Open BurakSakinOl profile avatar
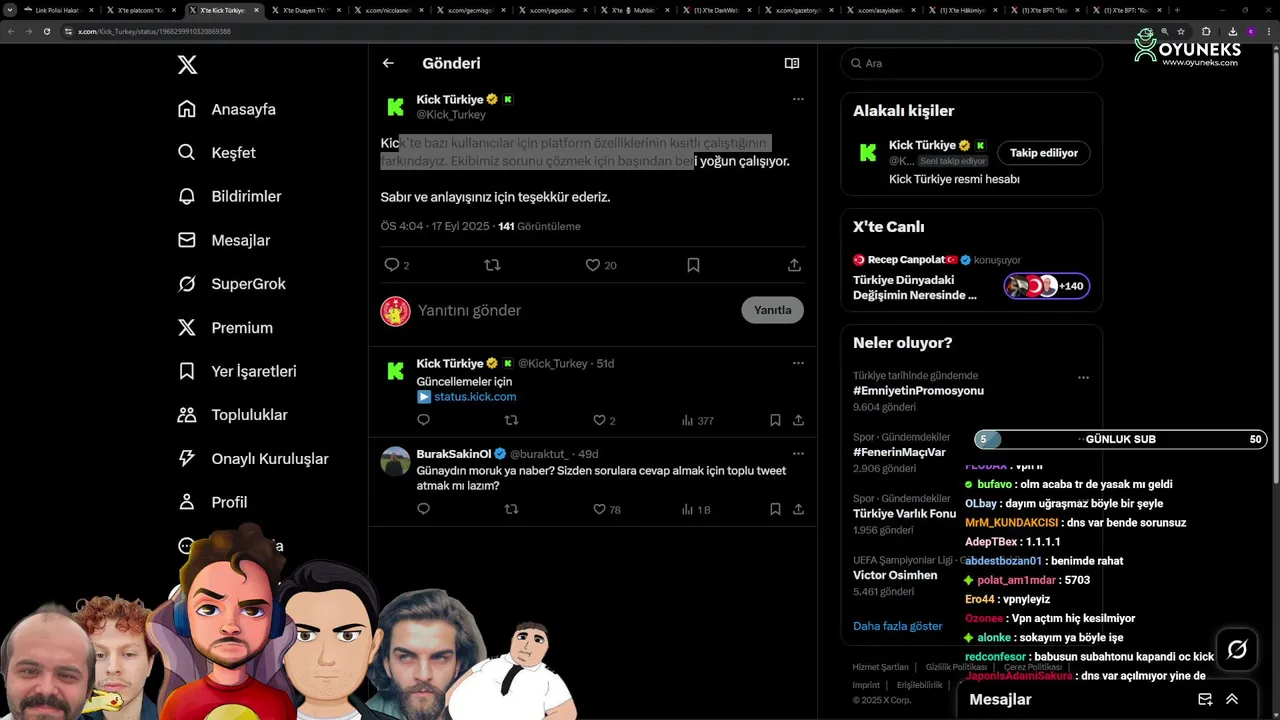Screen dimensions: 1280x720 396,461
